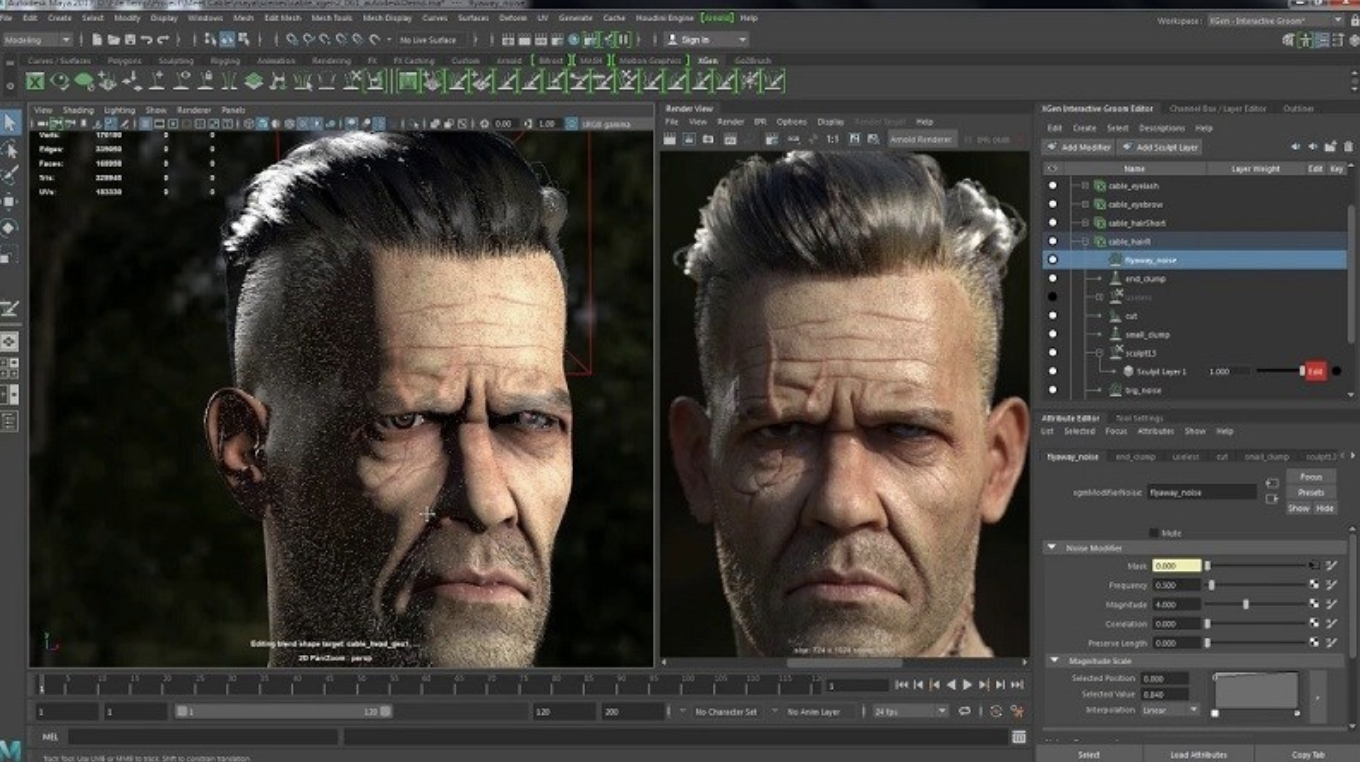Viewport: 1360px width, 762px height.
Task: Open the 24 fps frame rate dropdown
Action: pyautogui.click(x=910, y=712)
